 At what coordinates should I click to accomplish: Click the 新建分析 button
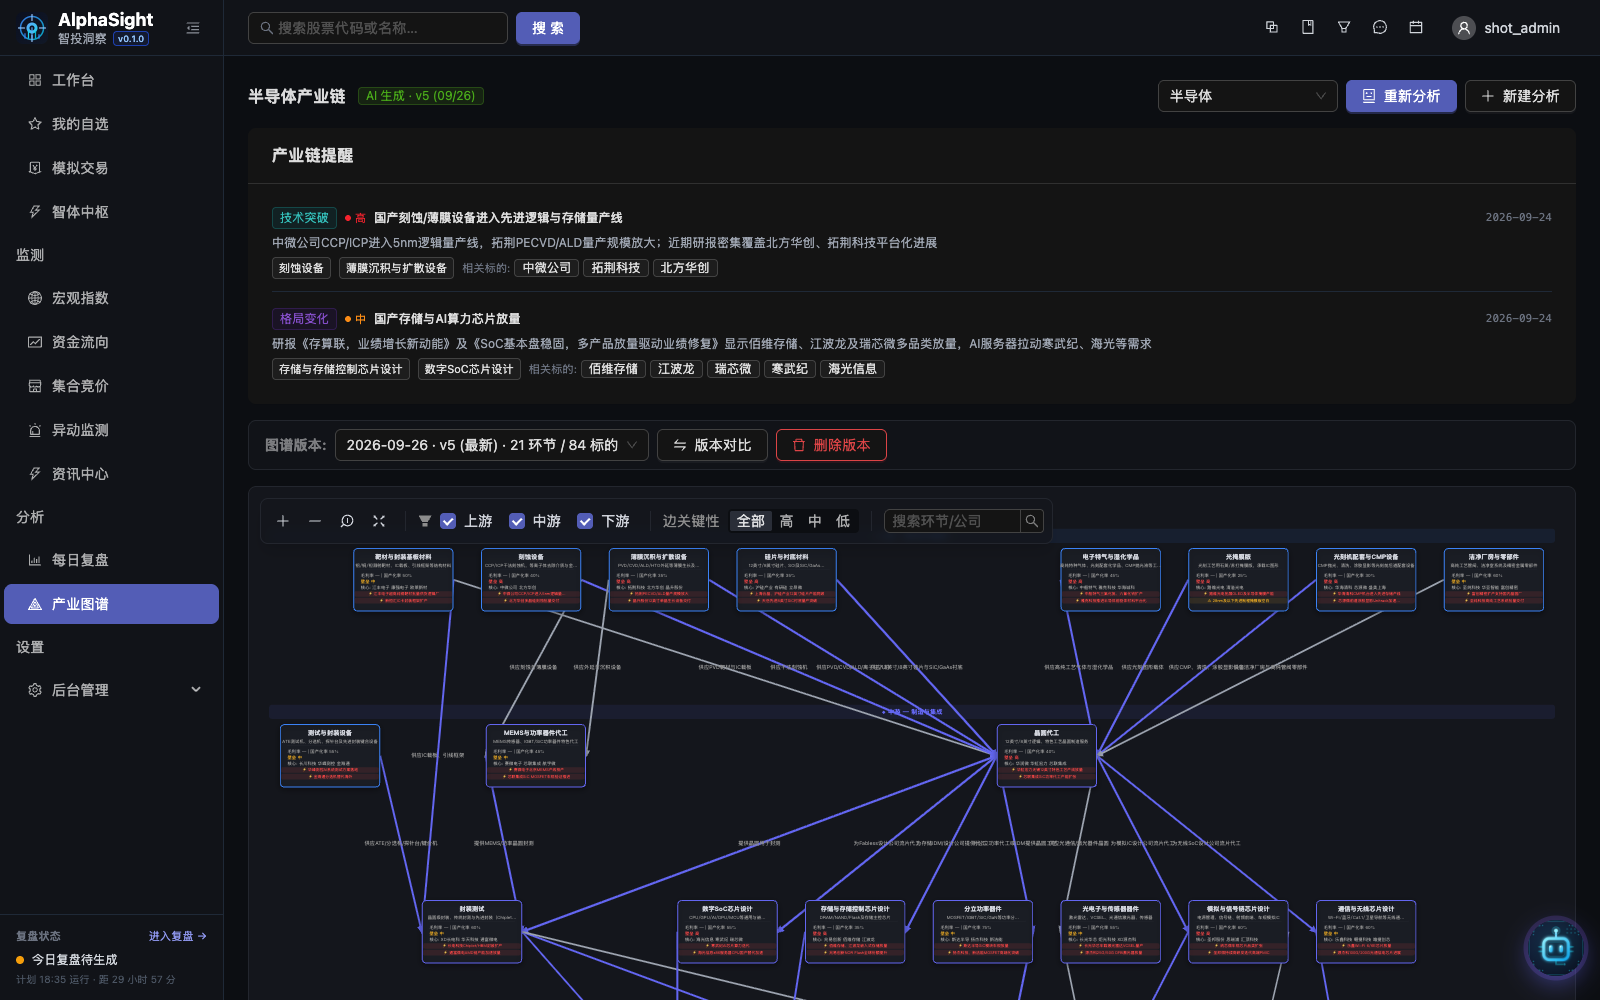click(1520, 96)
